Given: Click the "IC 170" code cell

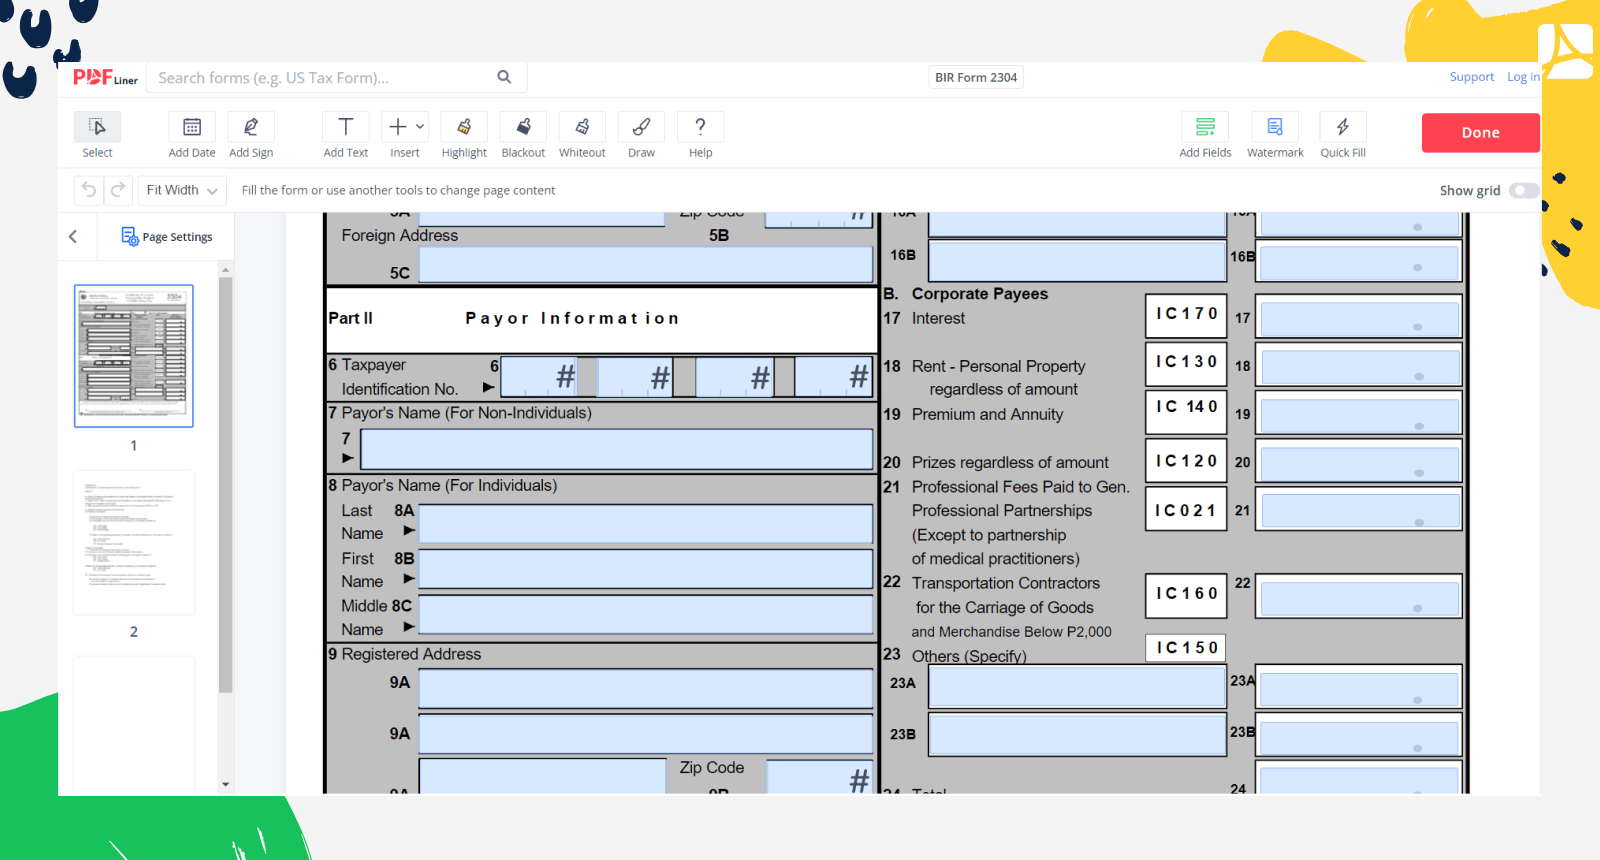Looking at the screenshot, I should 1186,314.
